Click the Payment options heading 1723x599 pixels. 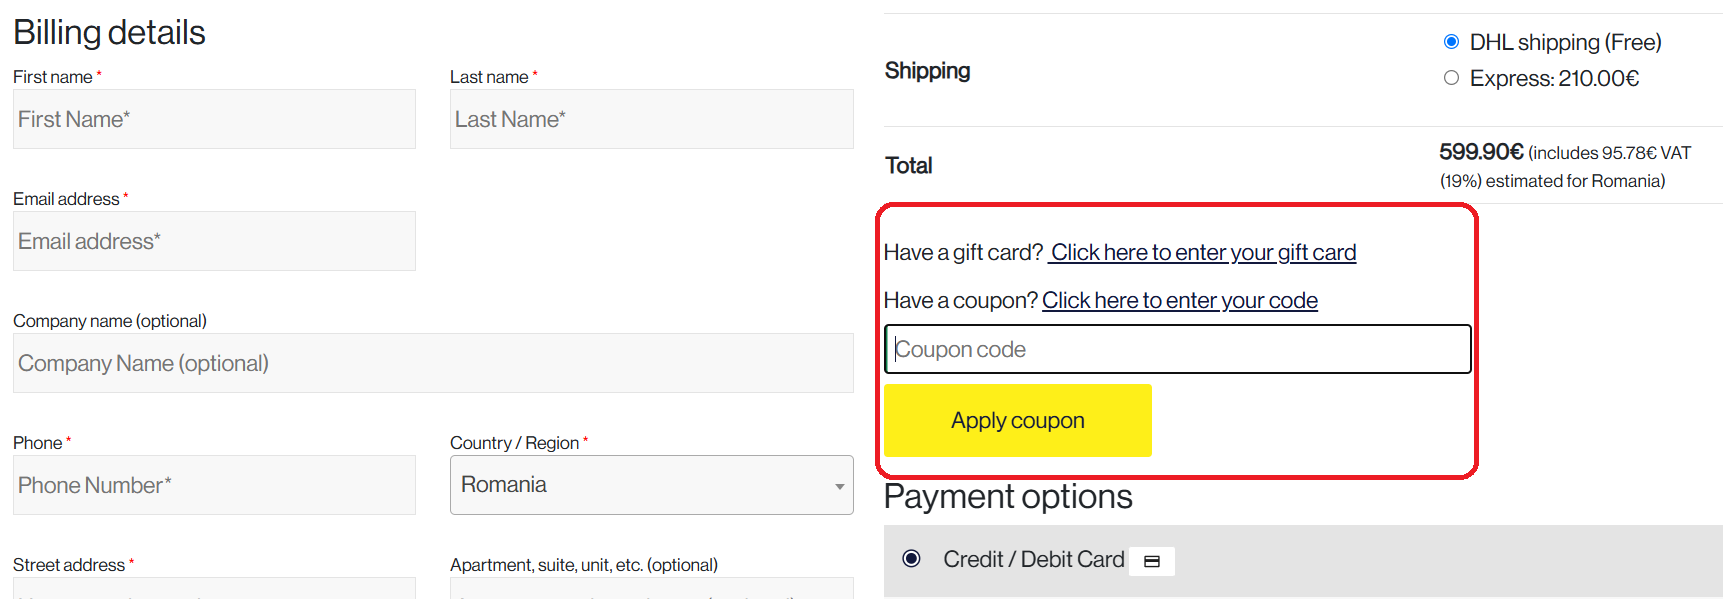(1008, 497)
